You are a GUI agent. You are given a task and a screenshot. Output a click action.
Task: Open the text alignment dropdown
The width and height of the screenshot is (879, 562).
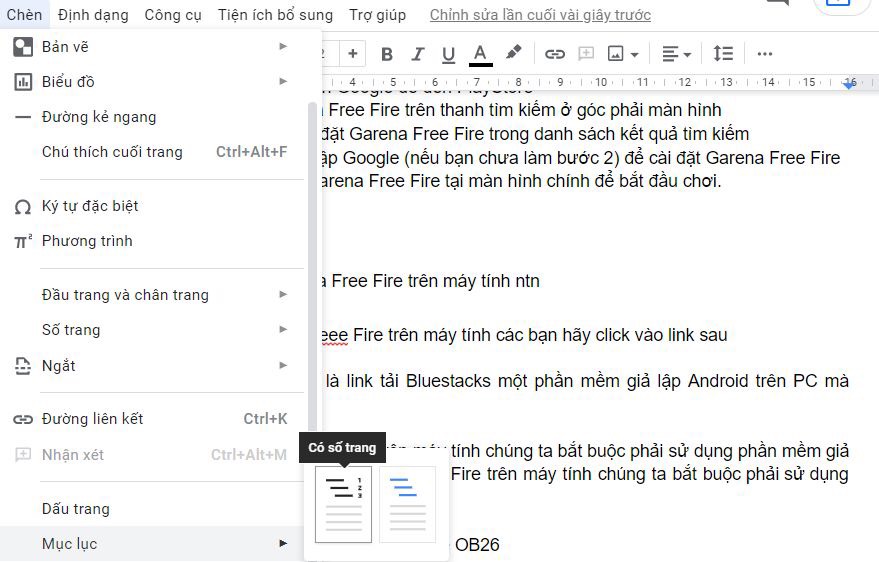click(677, 54)
